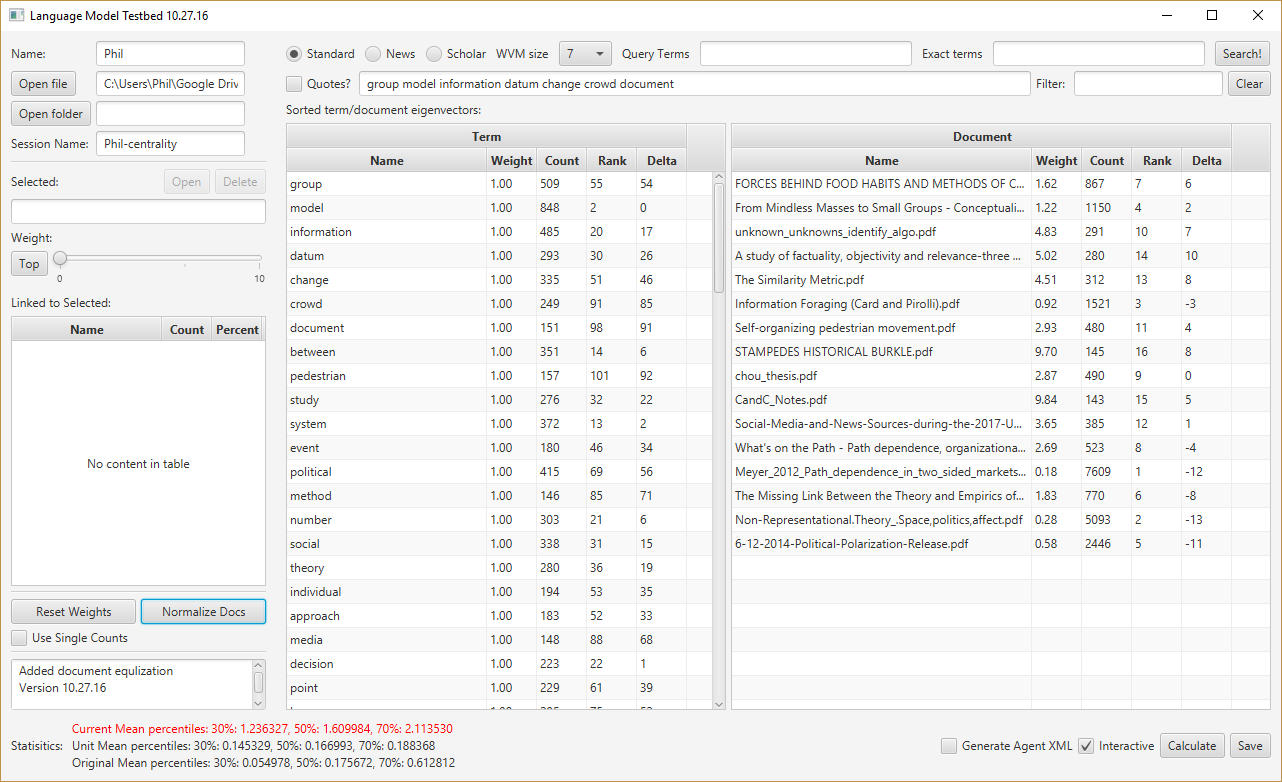The width and height of the screenshot is (1282, 782).
Task: Uncheck the Interactive checkbox
Action: [x=1086, y=746]
